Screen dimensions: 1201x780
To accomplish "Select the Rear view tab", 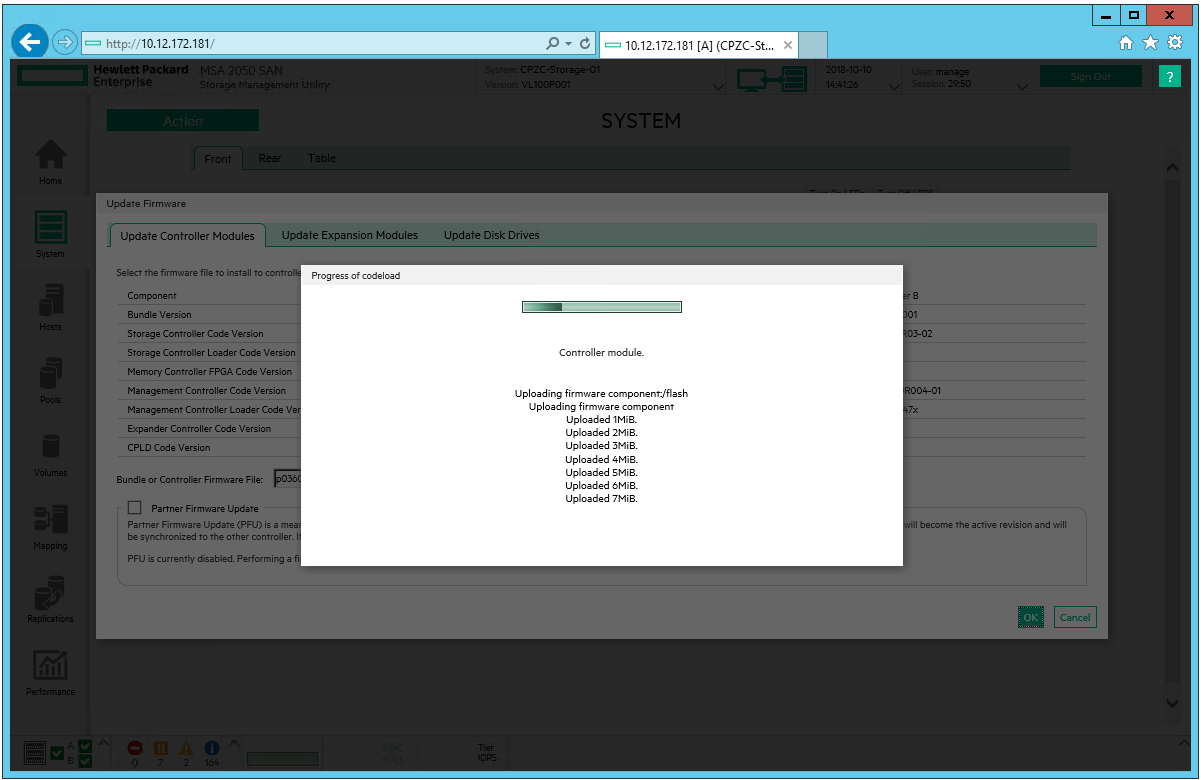I will coord(270,158).
